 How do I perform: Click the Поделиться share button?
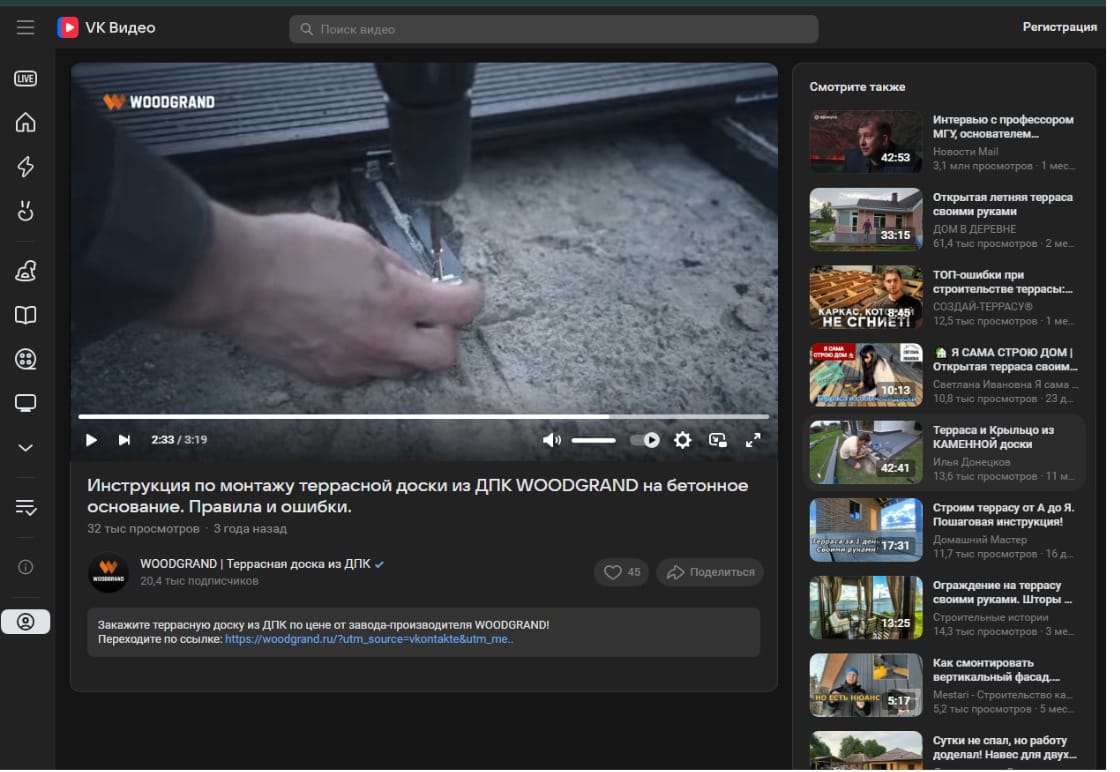(710, 572)
